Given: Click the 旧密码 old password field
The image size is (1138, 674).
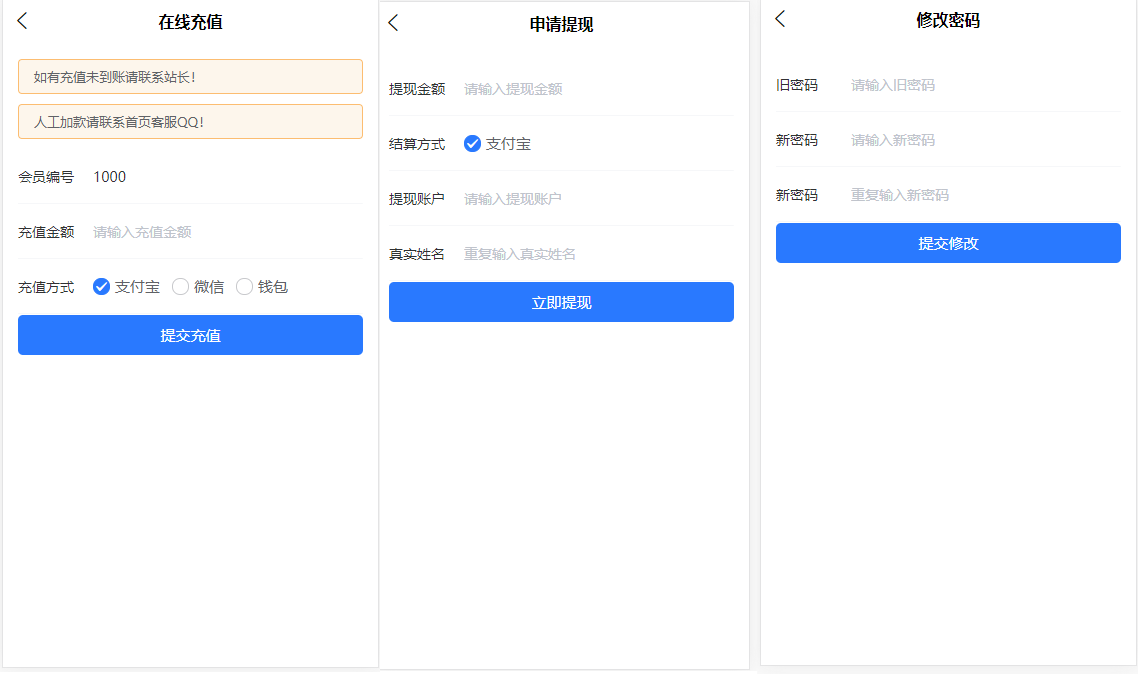Looking at the screenshot, I should (983, 85).
